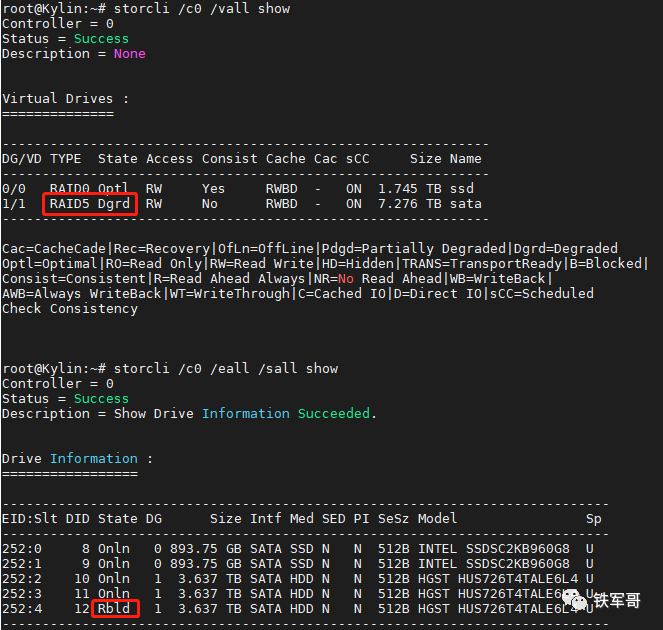Click 'HDD' media type in the 252:3 row
This screenshot has height=630, width=663.
301,594
